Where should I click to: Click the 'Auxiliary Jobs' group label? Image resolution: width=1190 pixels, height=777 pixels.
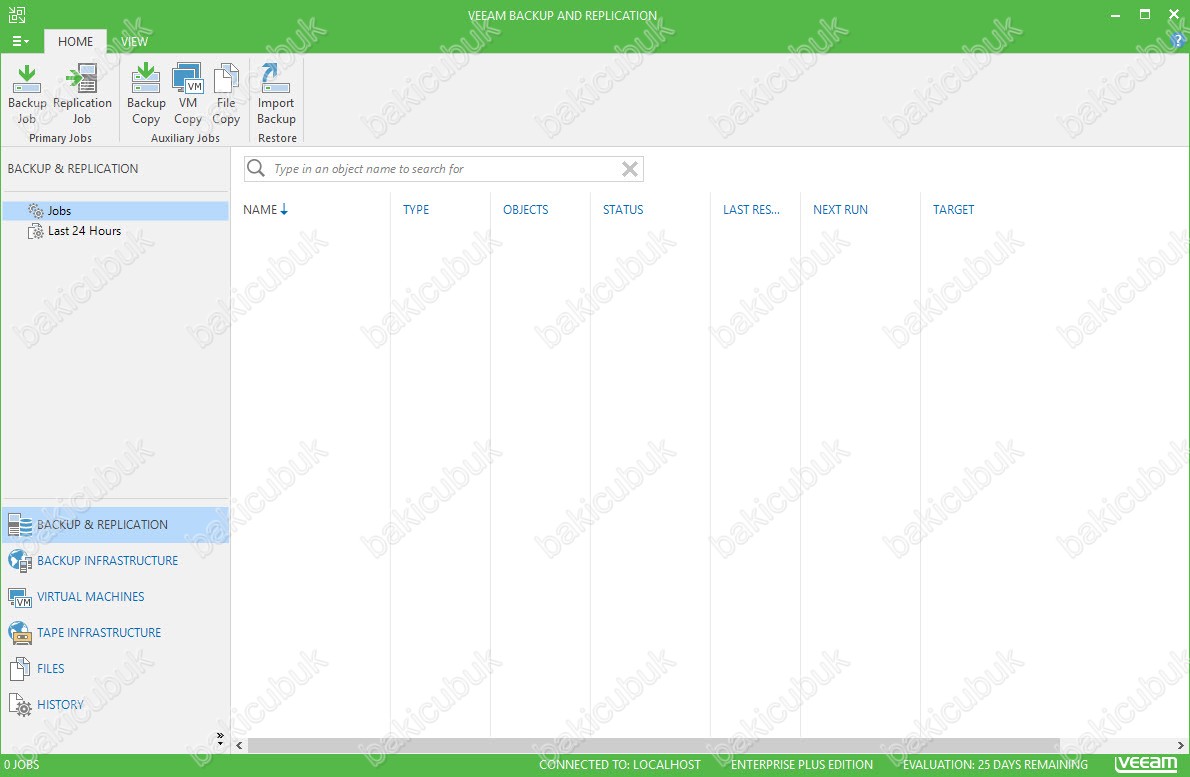185,138
